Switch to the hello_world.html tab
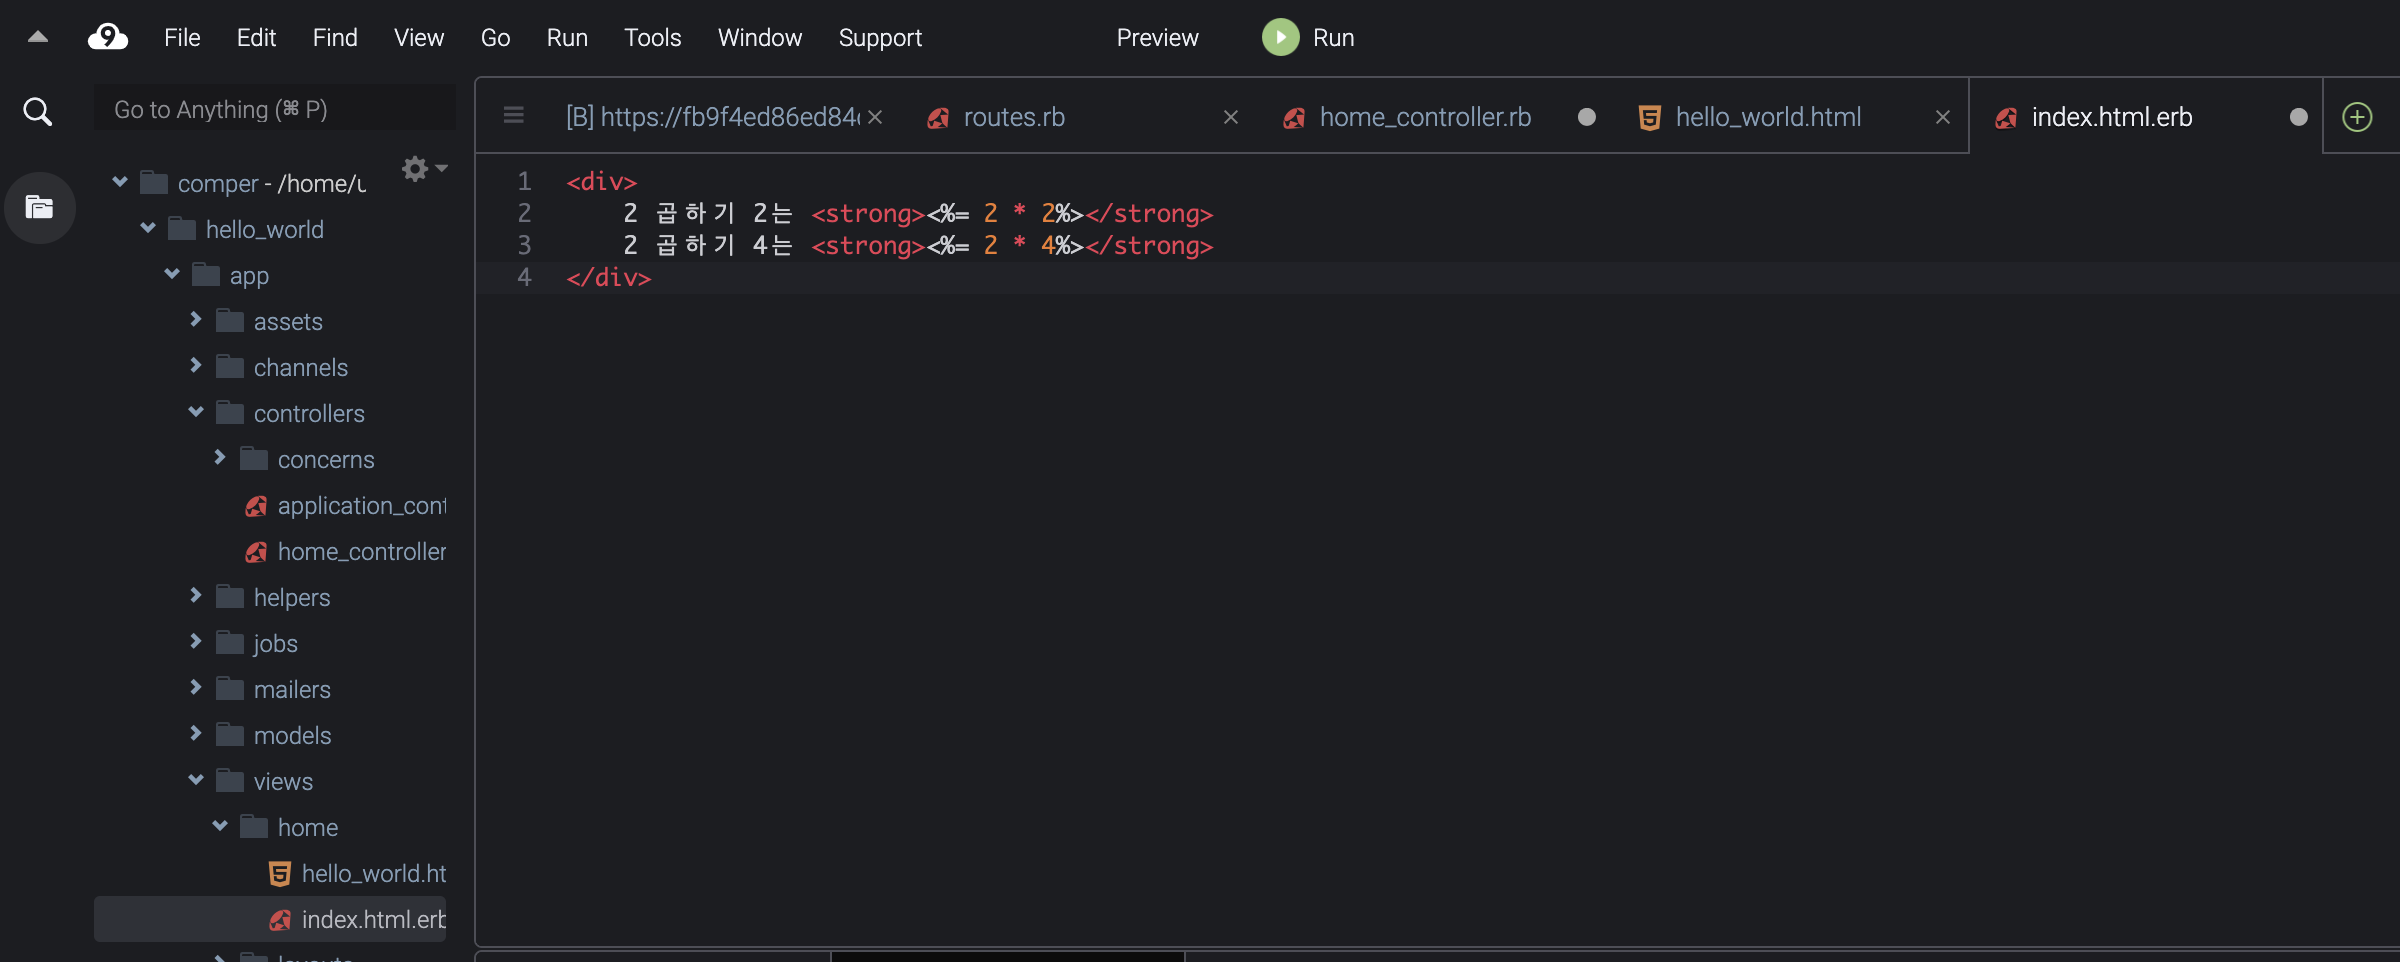2400x962 pixels. coord(1768,117)
